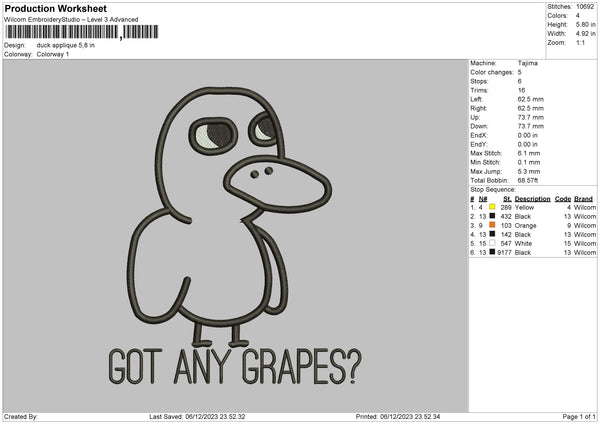Viewport: 600px width, 424px height.
Task: Click the Color changes value 5
Action: 520,72
